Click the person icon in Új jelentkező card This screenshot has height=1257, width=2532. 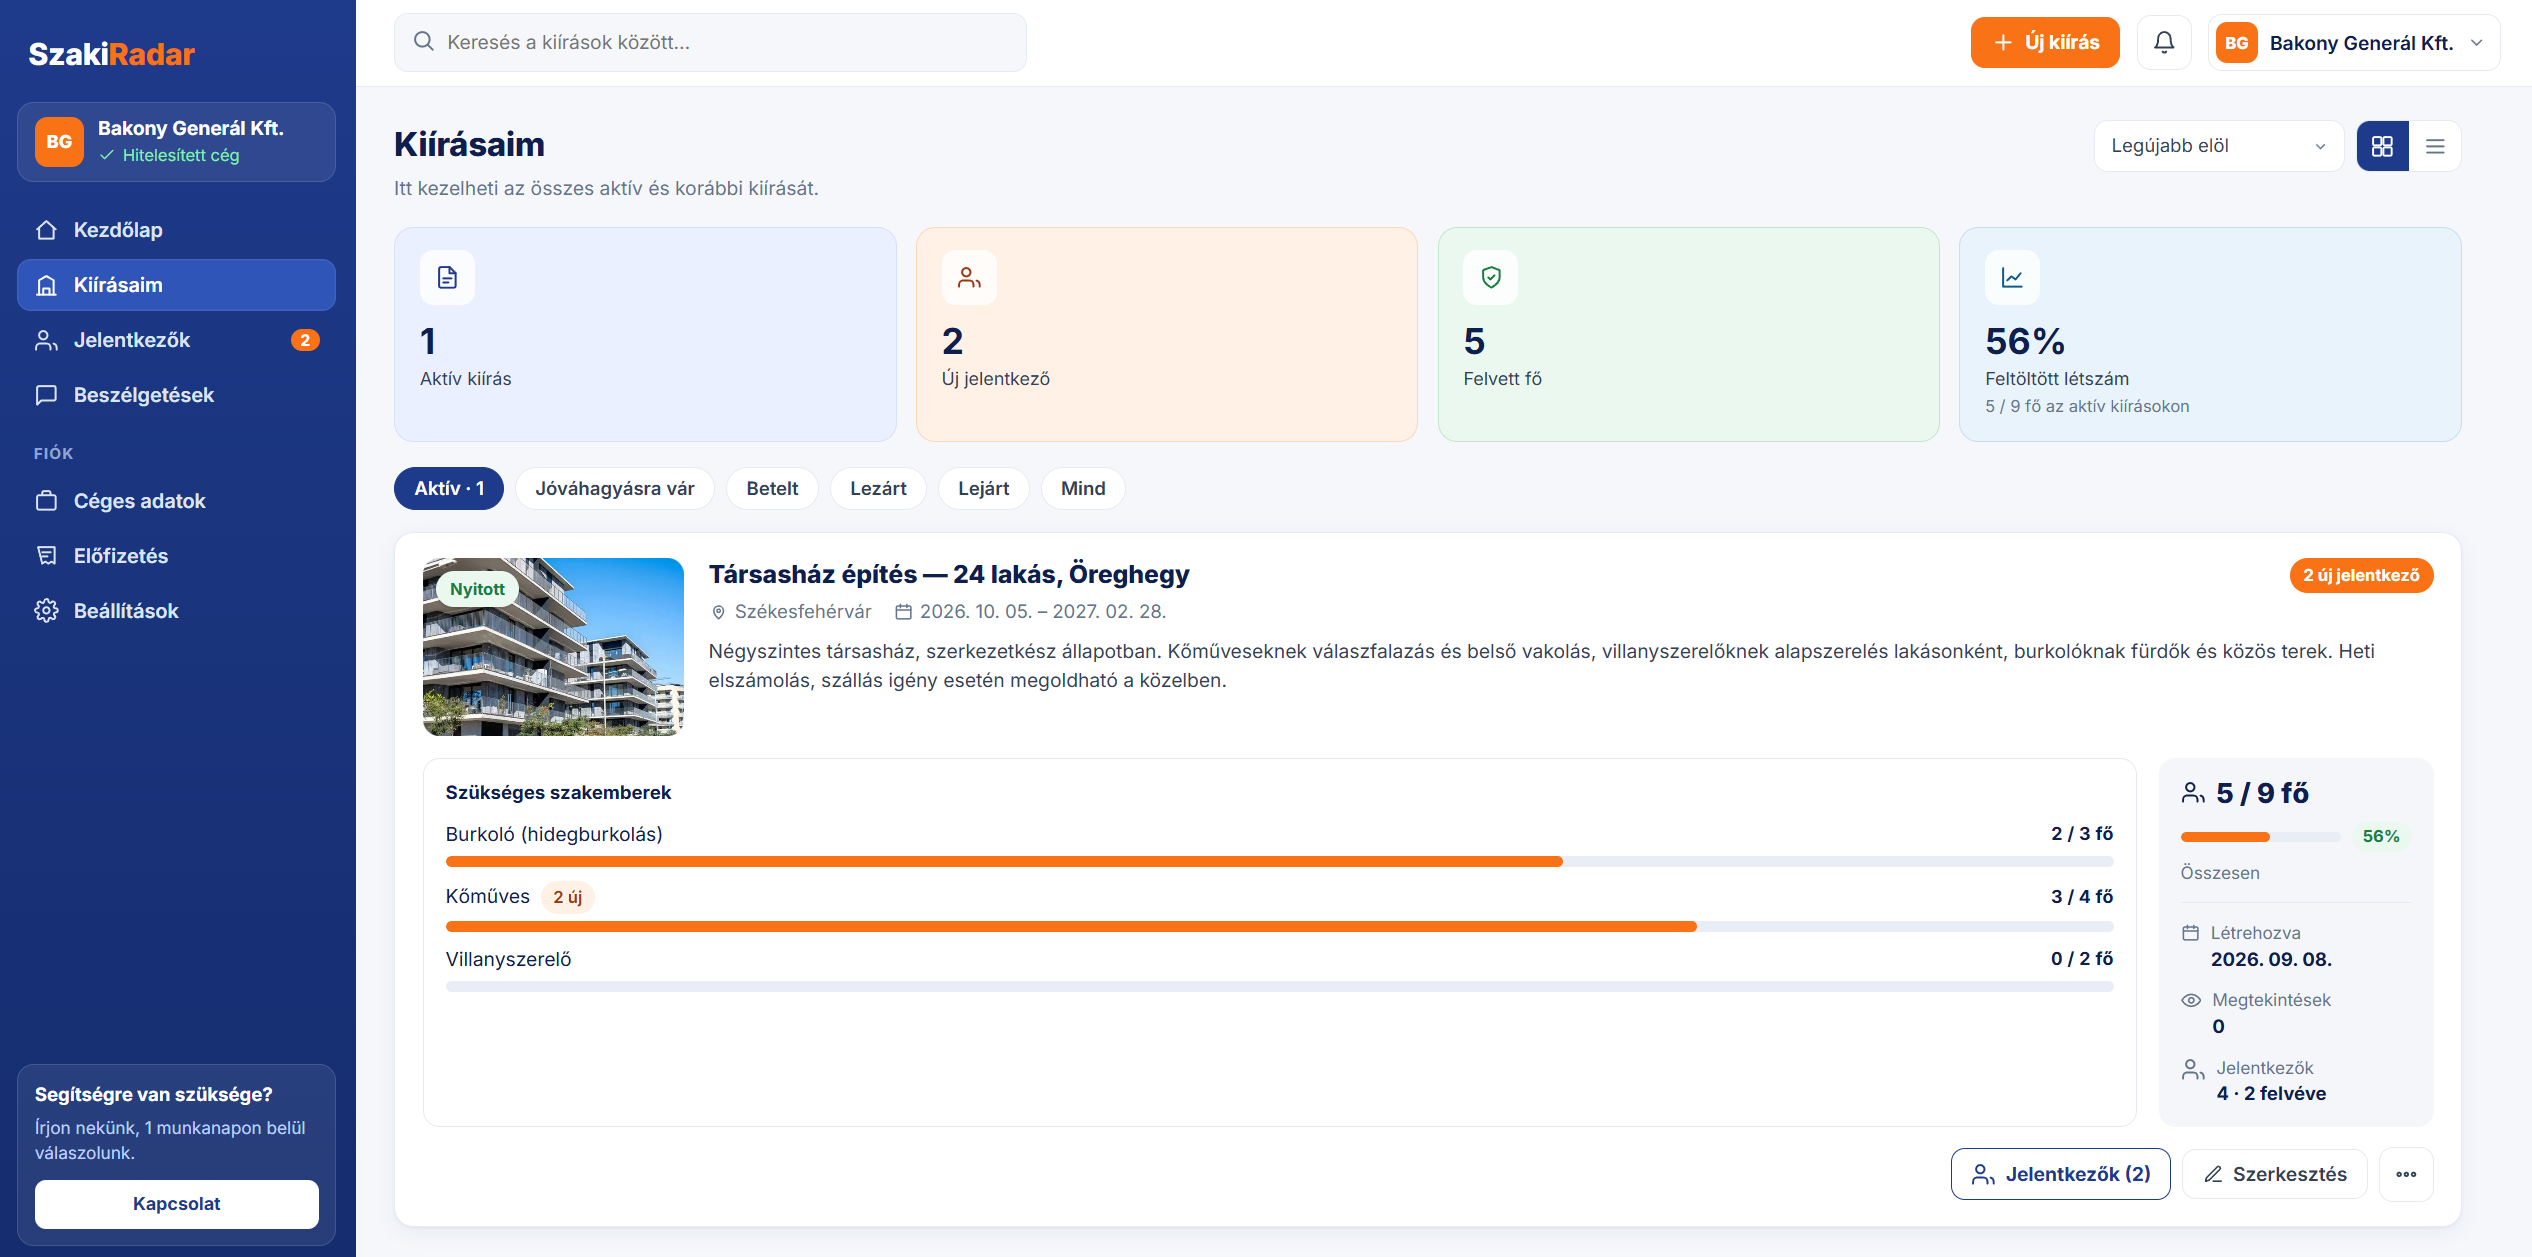click(969, 277)
